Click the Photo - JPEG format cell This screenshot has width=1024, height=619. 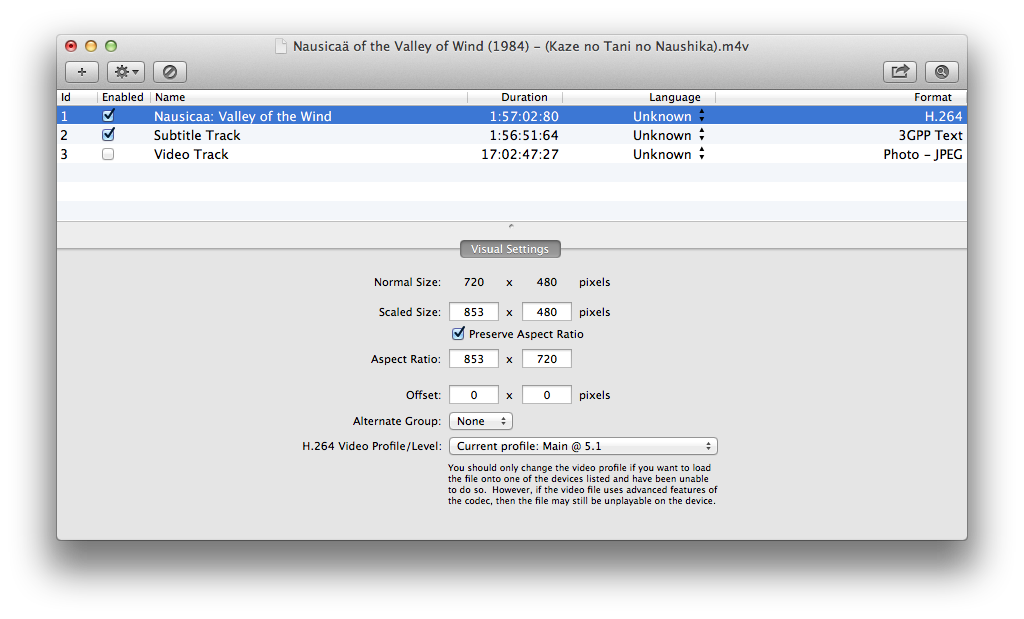(x=923, y=154)
